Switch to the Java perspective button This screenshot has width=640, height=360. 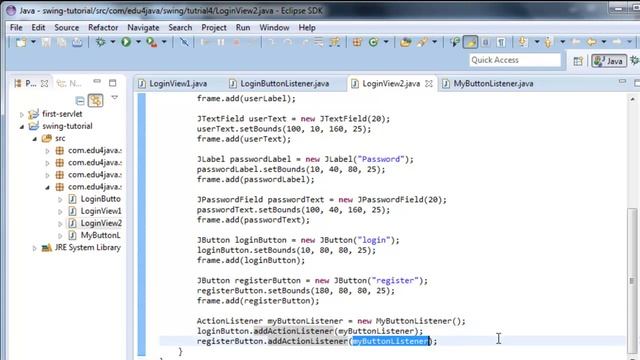click(609, 61)
